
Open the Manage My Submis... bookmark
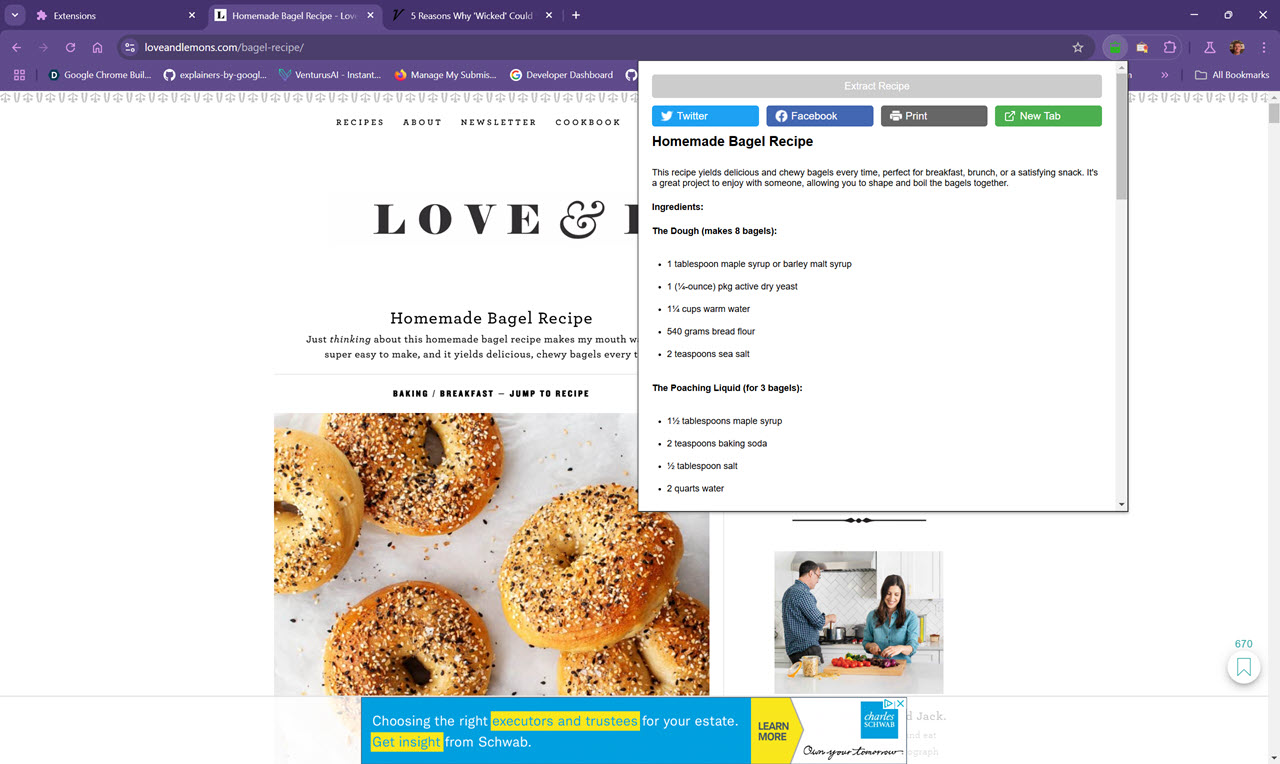tap(446, 75)
